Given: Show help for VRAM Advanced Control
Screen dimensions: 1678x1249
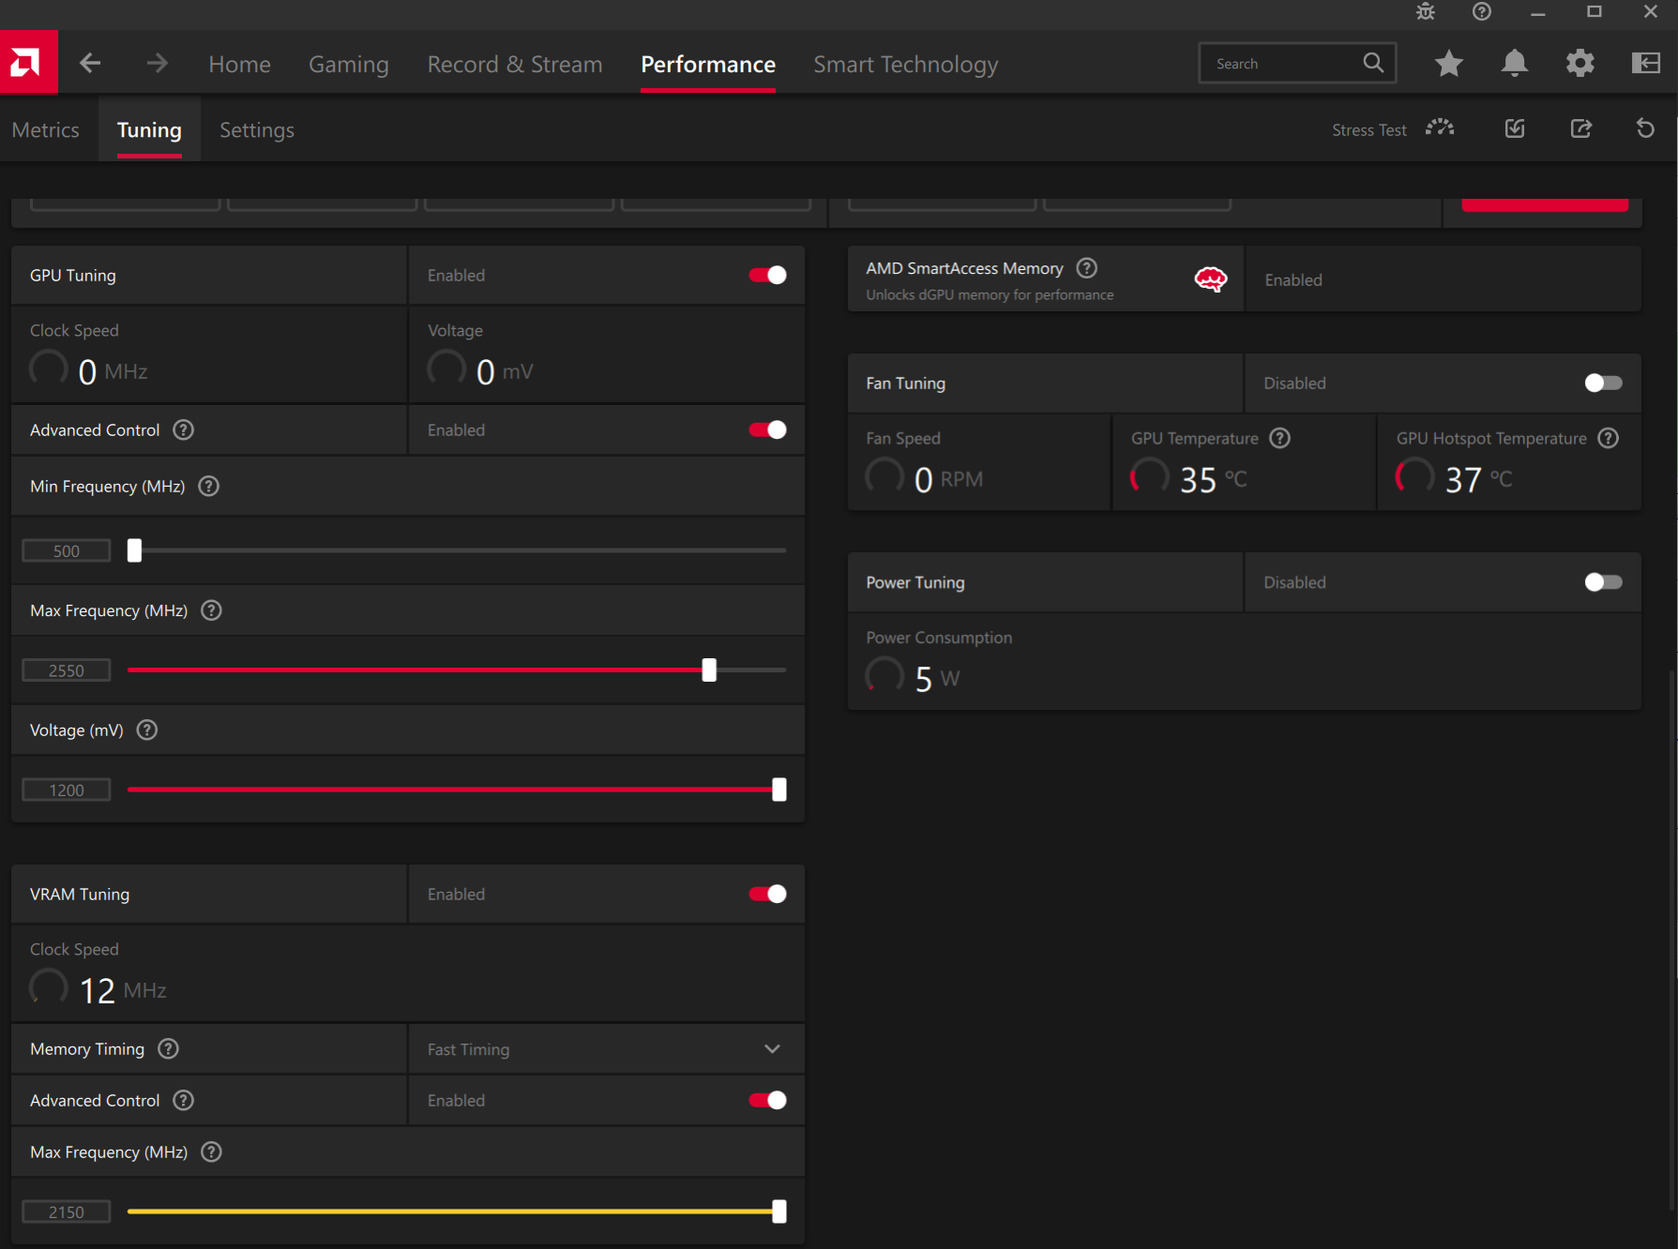Looking at the screenshot, I should click(x=183, y=1100).
